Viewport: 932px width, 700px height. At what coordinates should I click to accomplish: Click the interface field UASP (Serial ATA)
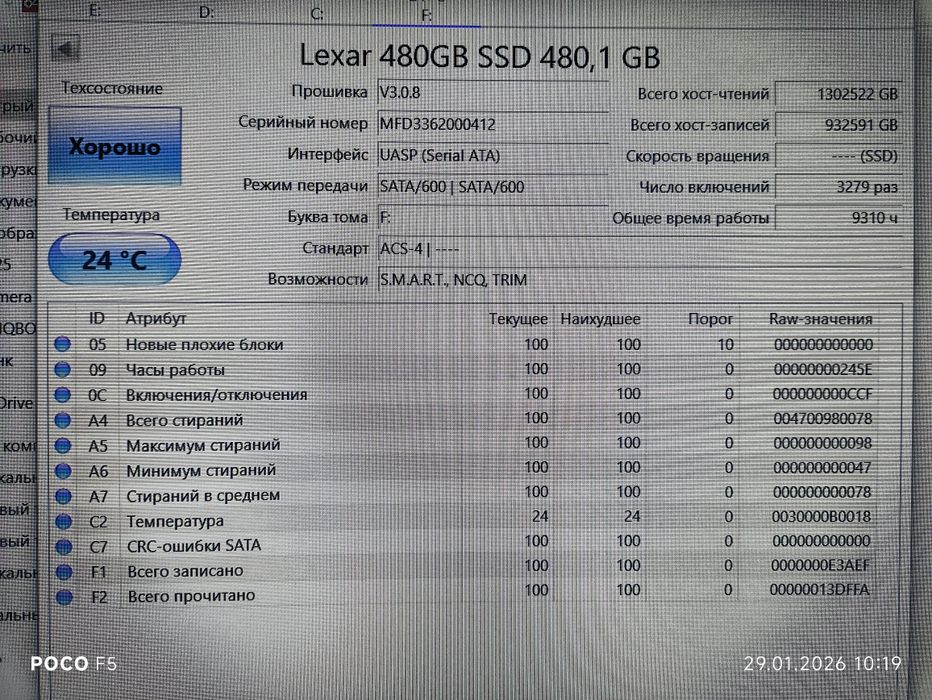[492, 156]
